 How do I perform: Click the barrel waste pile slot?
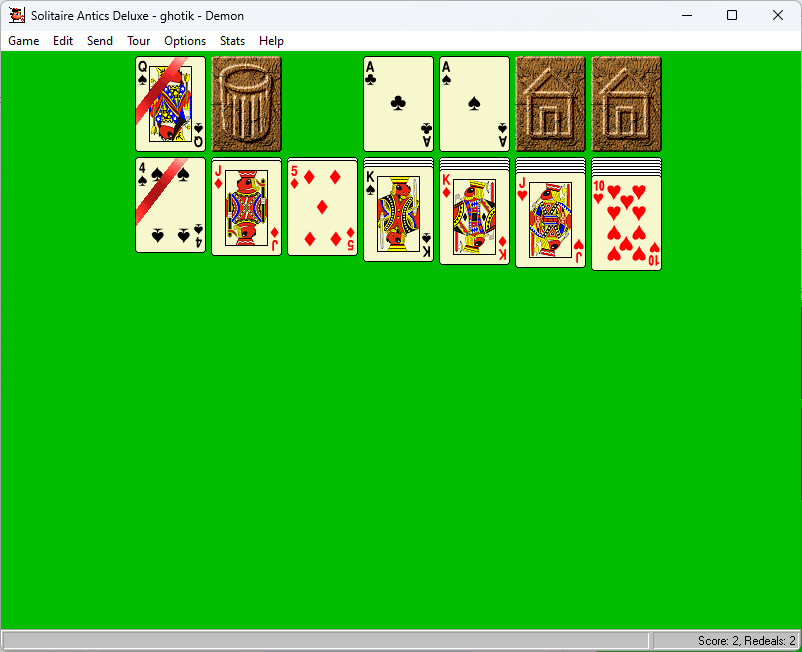(247, 104)
